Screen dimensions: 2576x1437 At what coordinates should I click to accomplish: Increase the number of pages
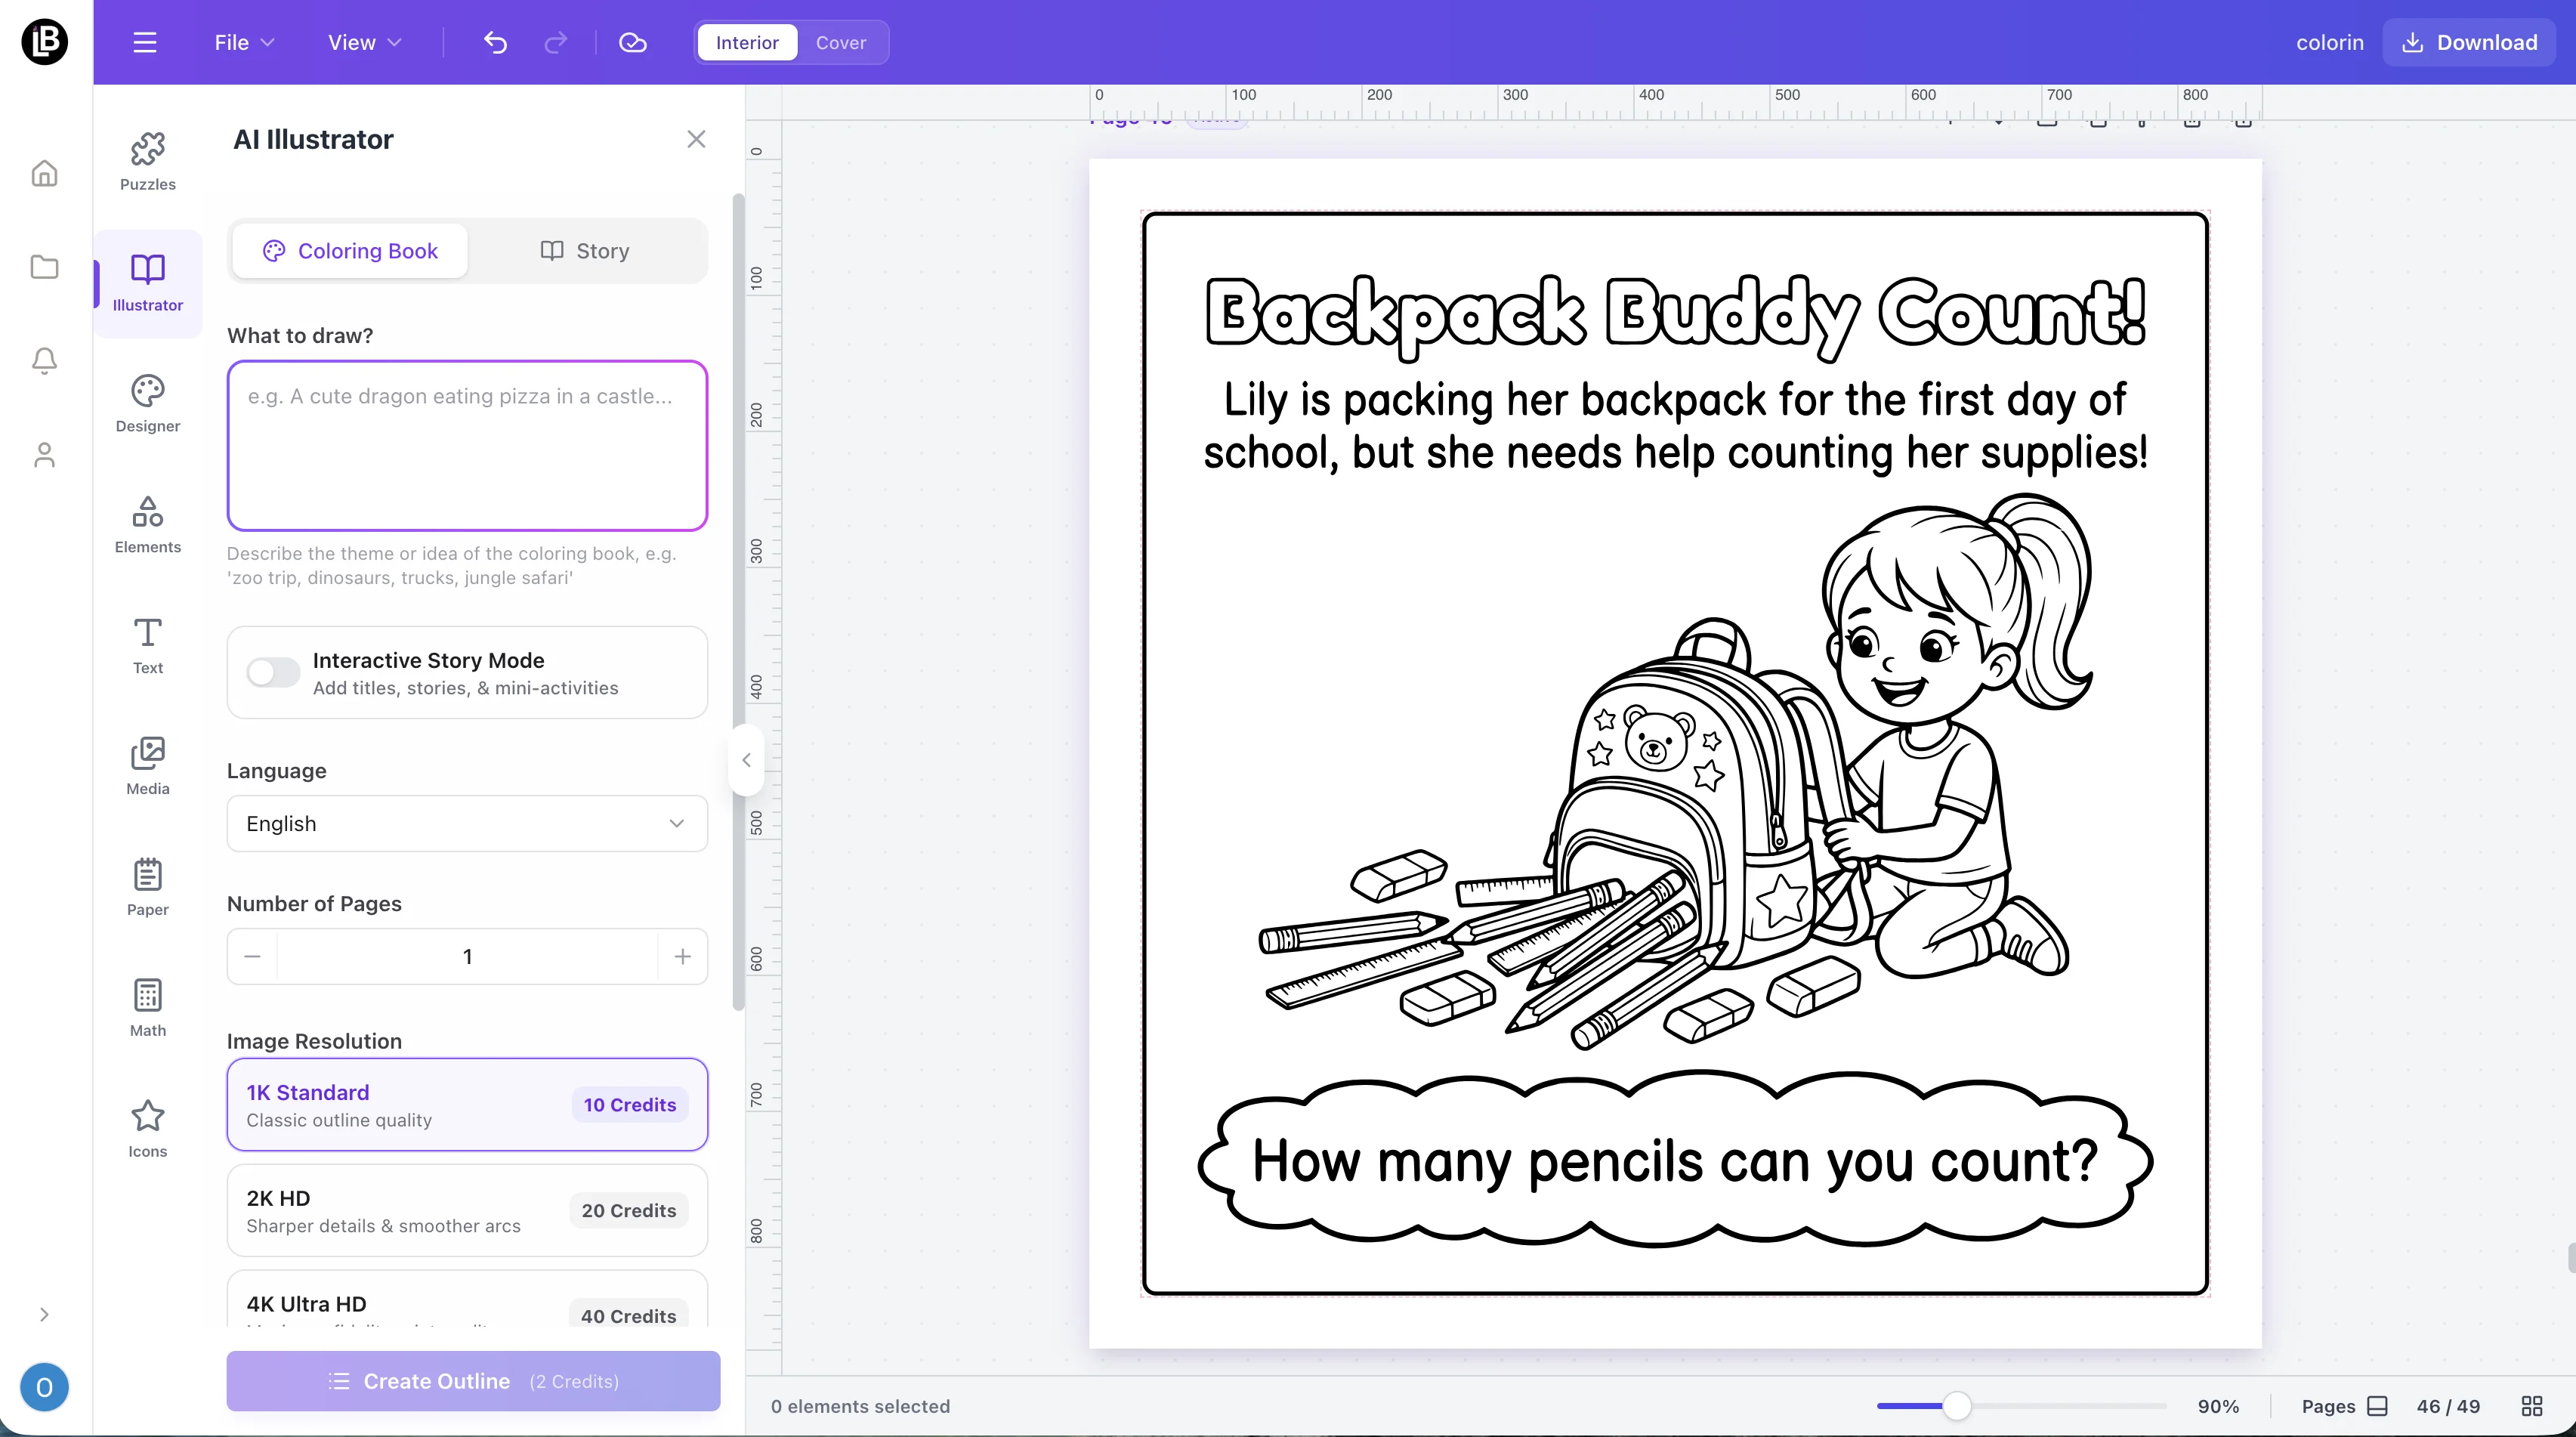pos(683,957)
